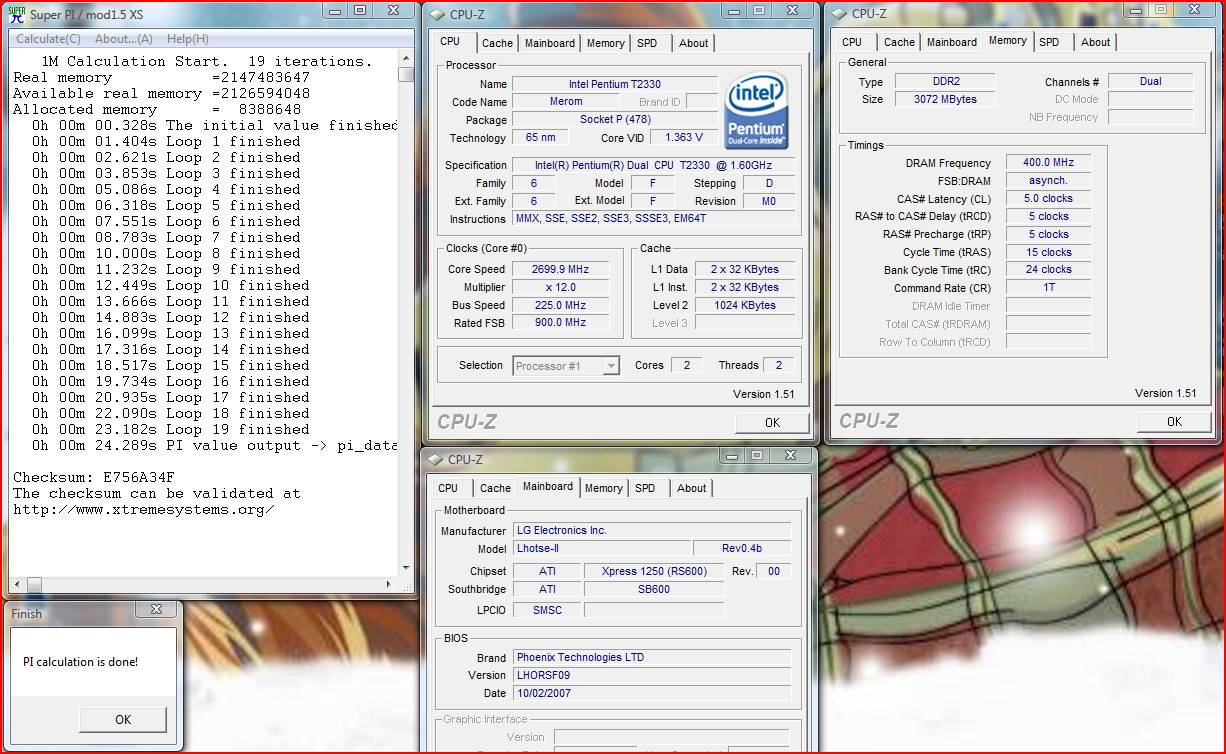Switch to SPD tab in bottom CPU-Z window

point(645,488)
